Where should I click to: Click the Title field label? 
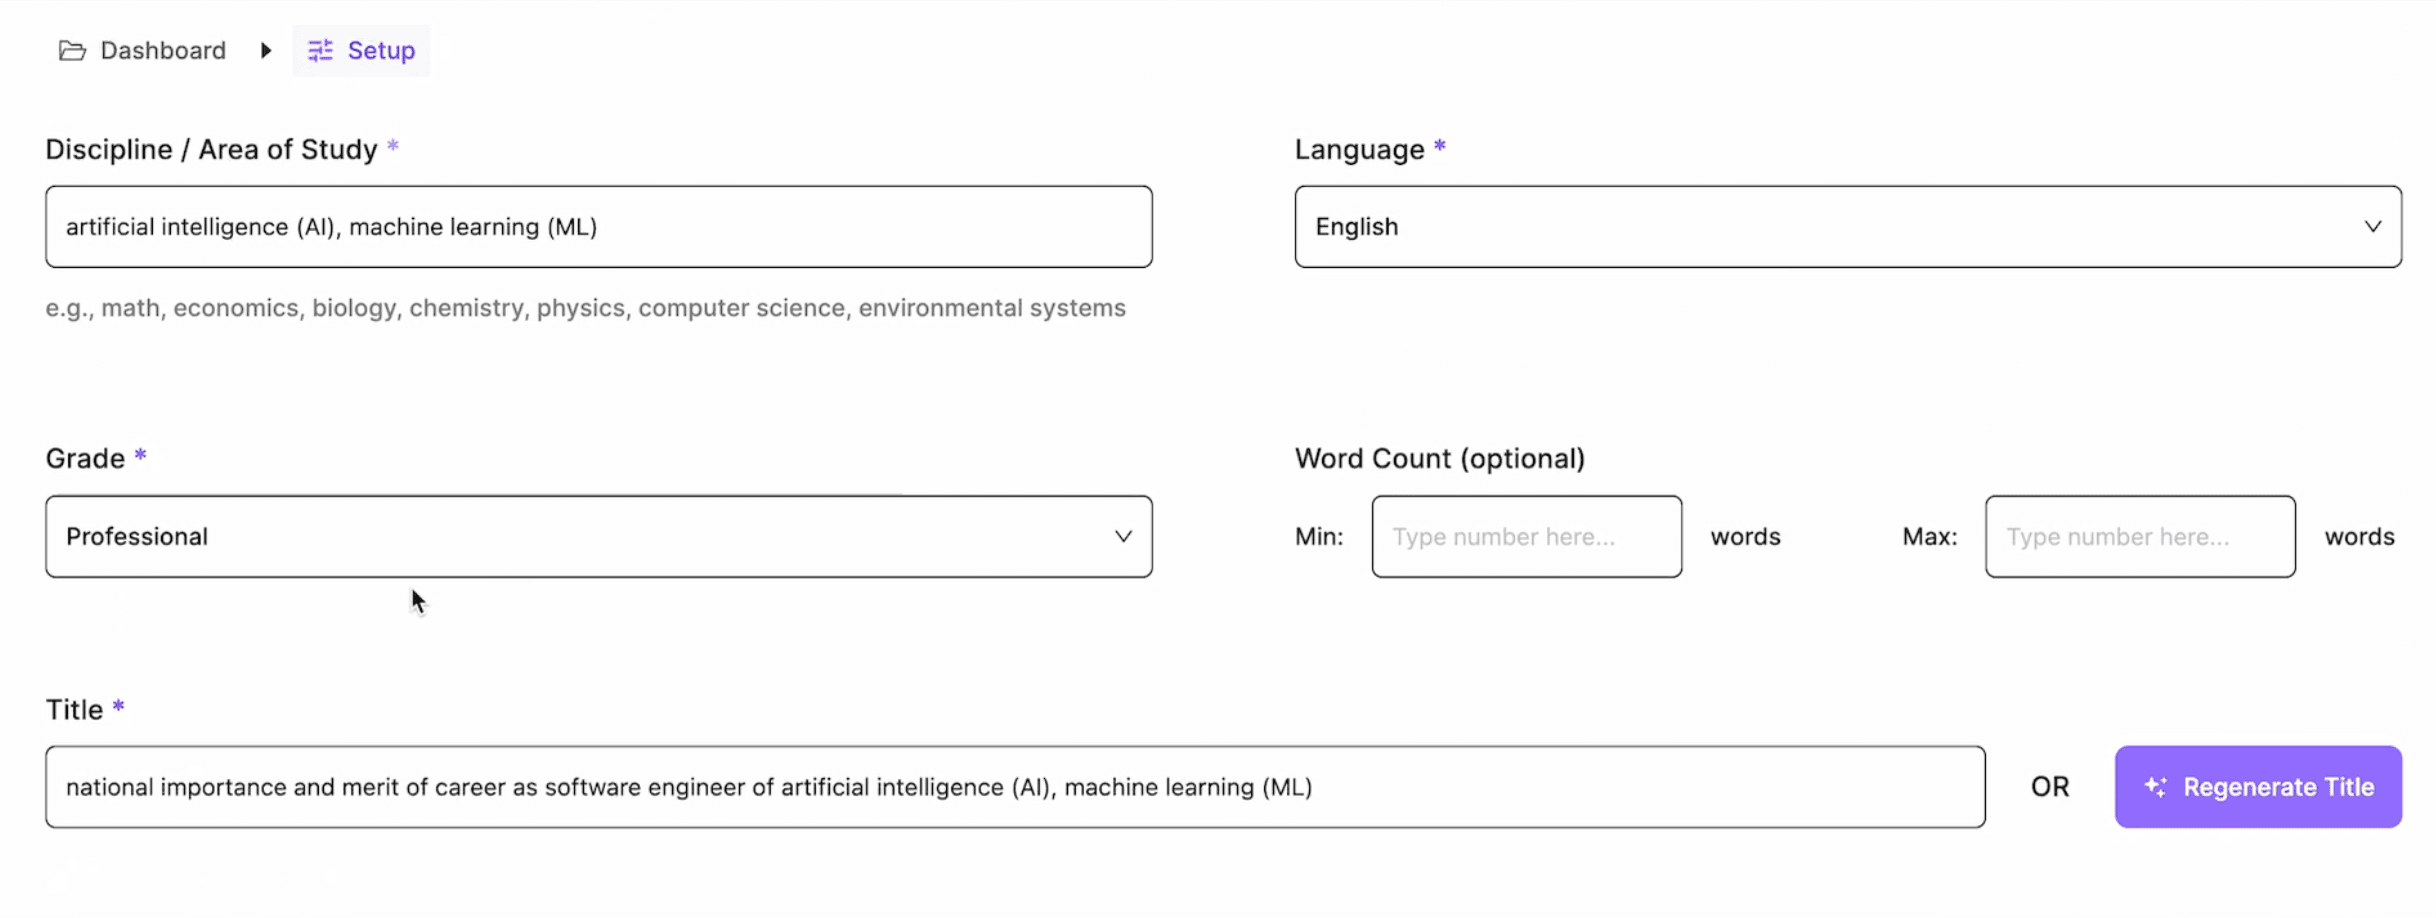(x=74, y=710)
